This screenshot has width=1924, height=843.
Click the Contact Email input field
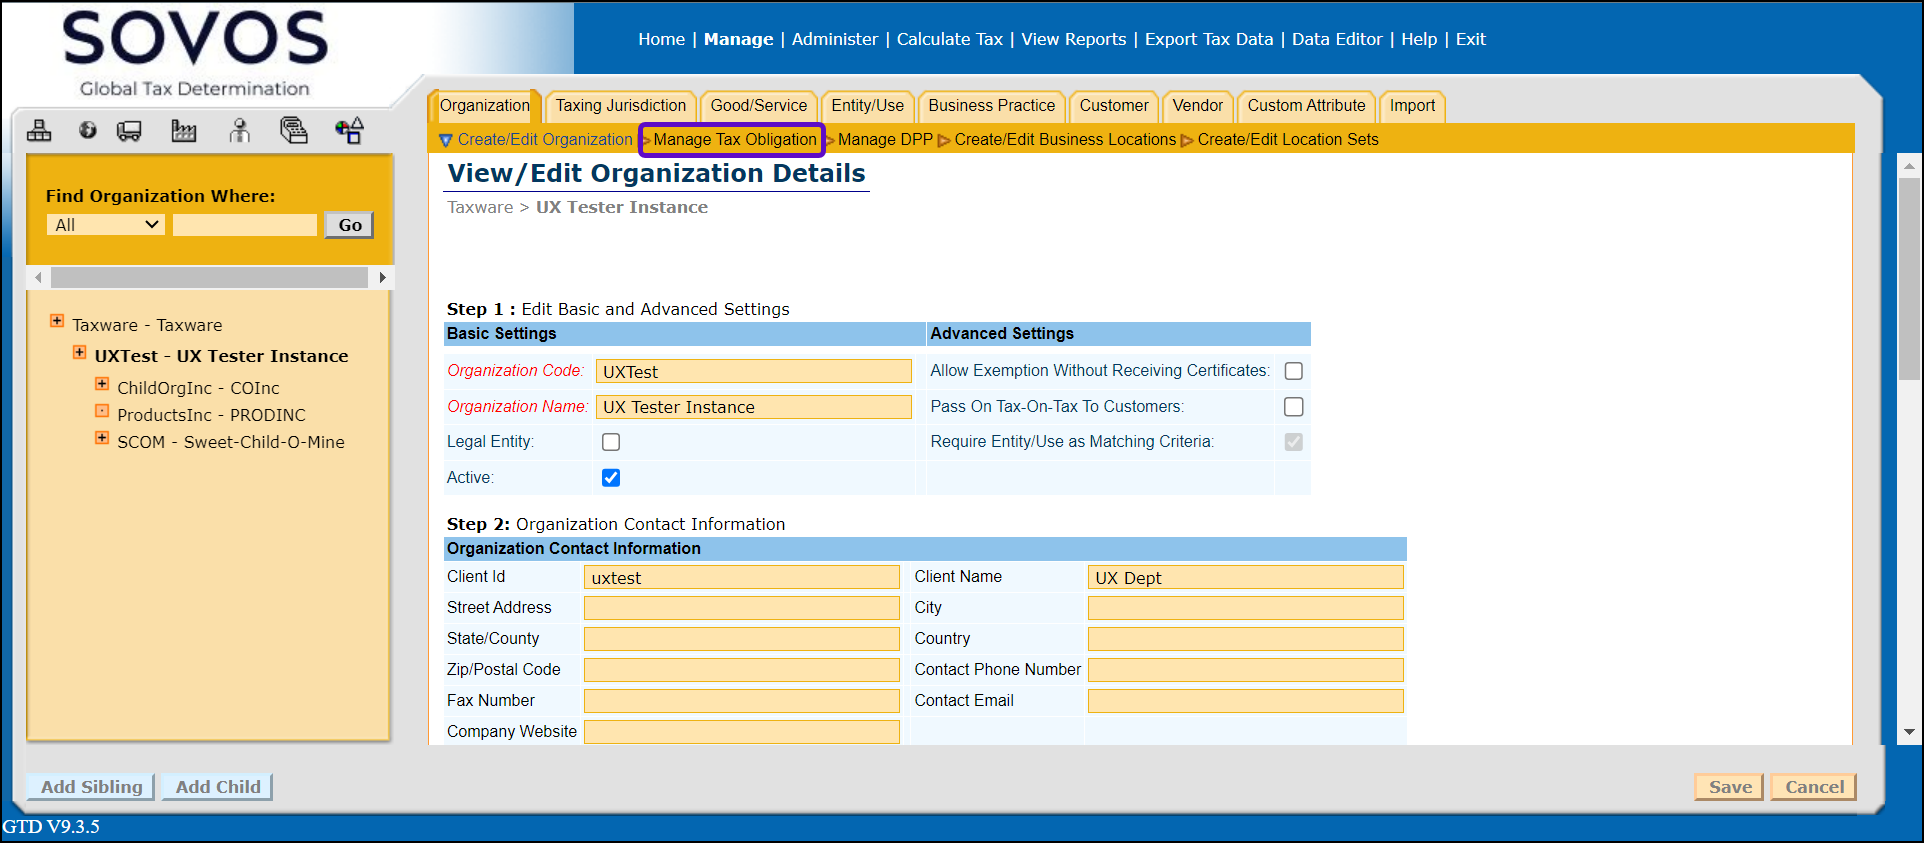point(1245,701)
